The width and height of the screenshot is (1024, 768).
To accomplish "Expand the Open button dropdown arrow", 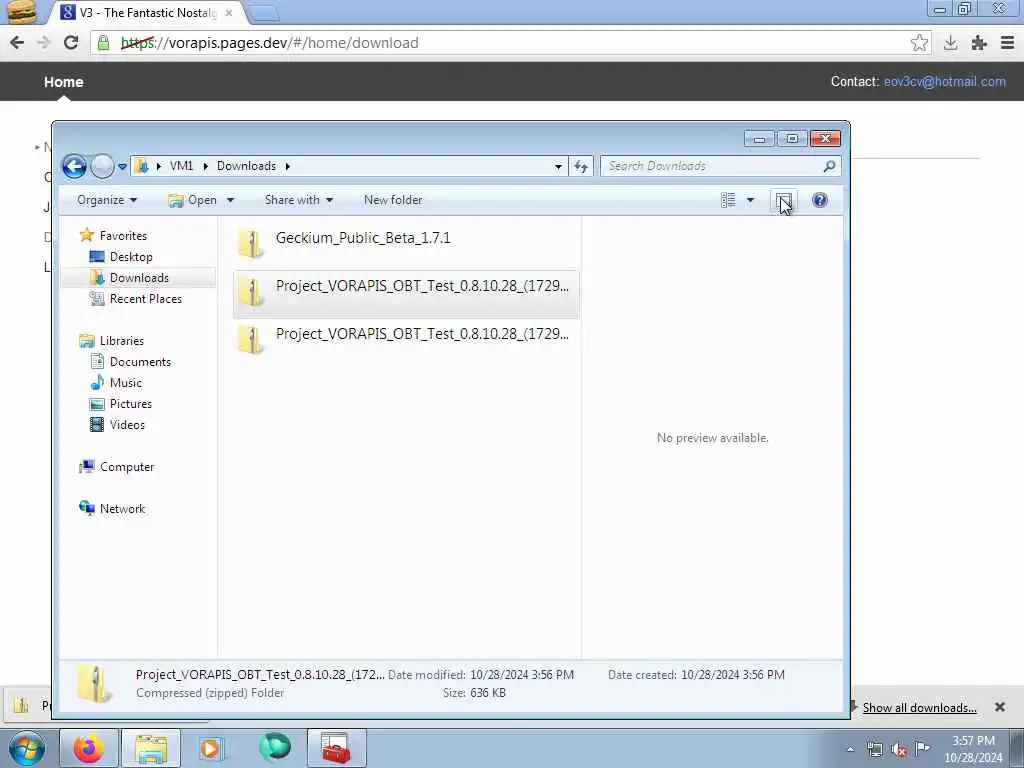I will pos(230,200).
